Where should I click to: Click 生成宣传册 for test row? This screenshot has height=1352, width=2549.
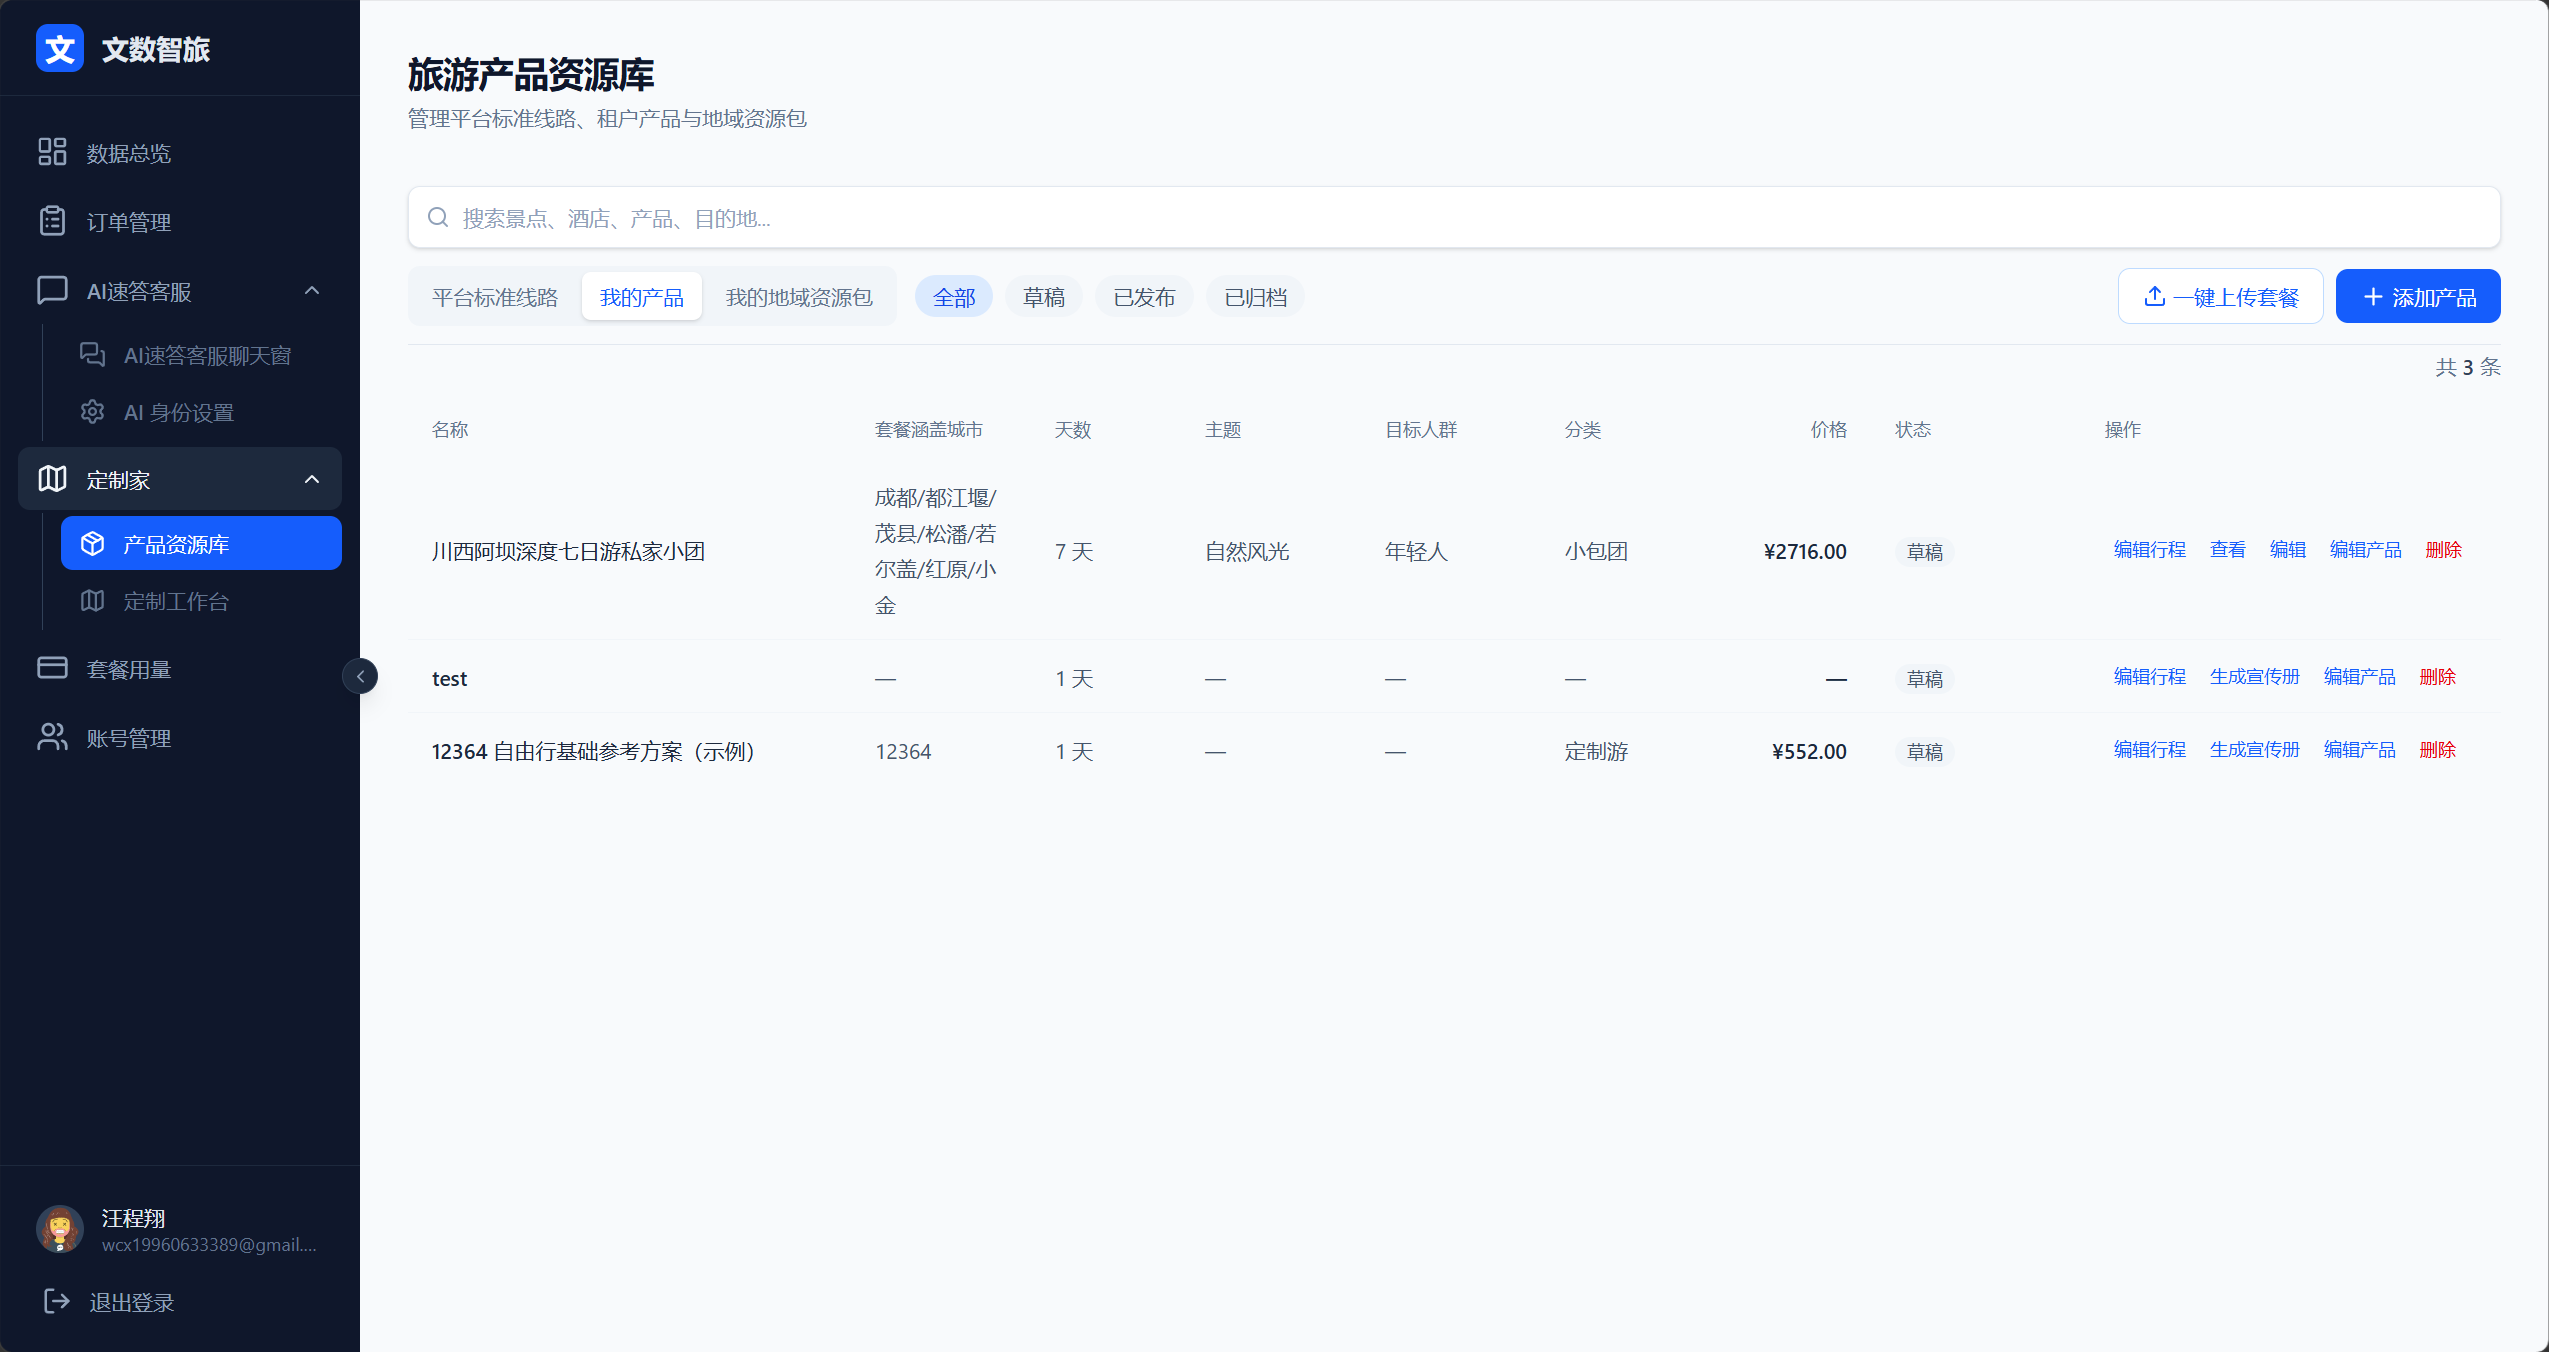click(x=2255, y=677)
